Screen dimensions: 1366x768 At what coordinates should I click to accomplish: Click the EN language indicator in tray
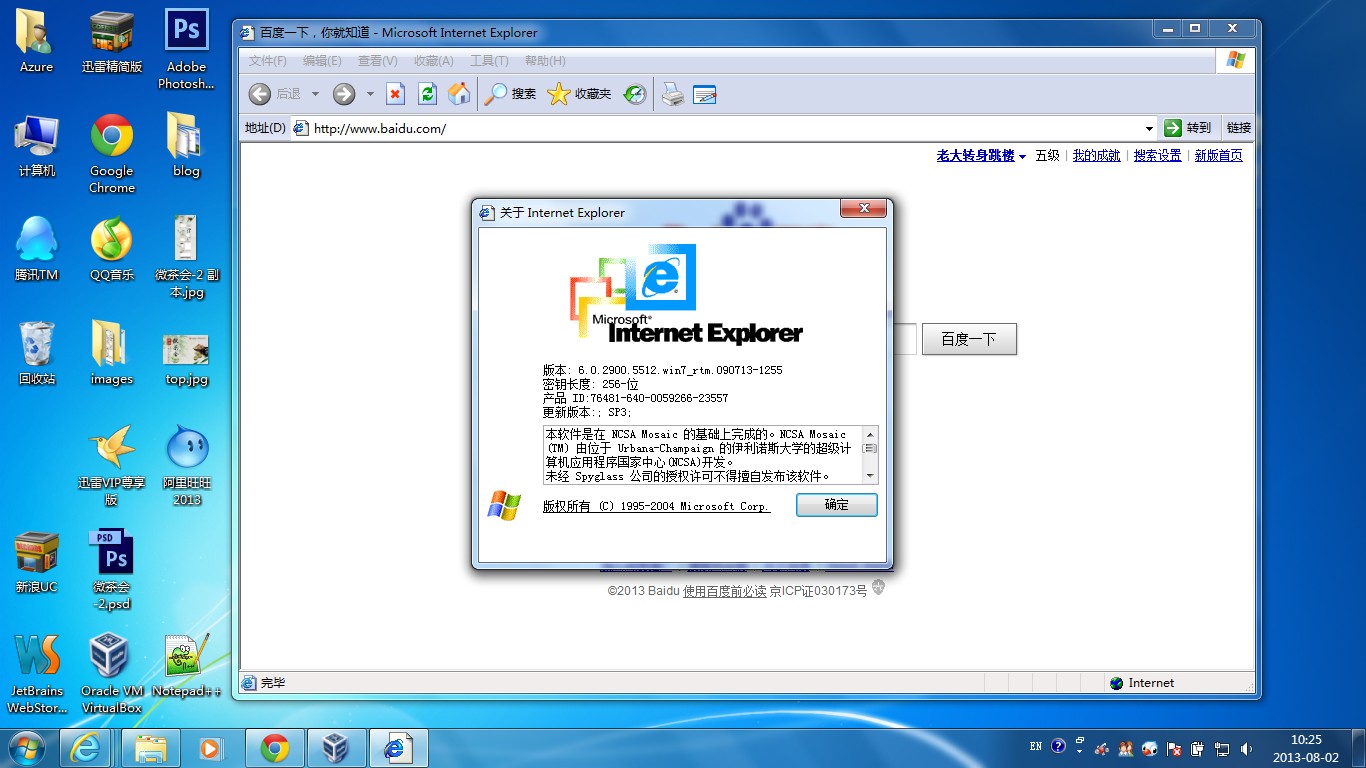(1036, 746)
